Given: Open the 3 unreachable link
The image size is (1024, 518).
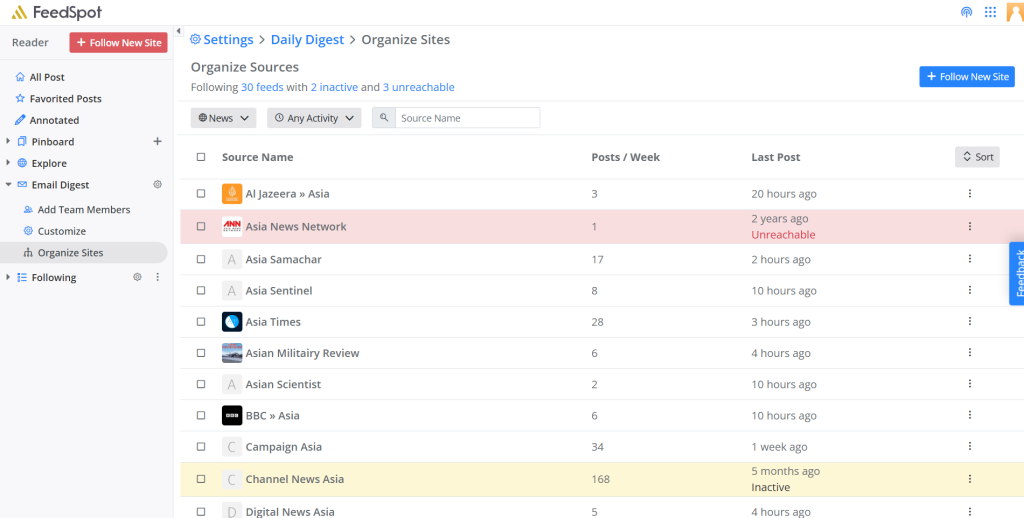Looking at the screenshot, I should click(x=418, y=88).
